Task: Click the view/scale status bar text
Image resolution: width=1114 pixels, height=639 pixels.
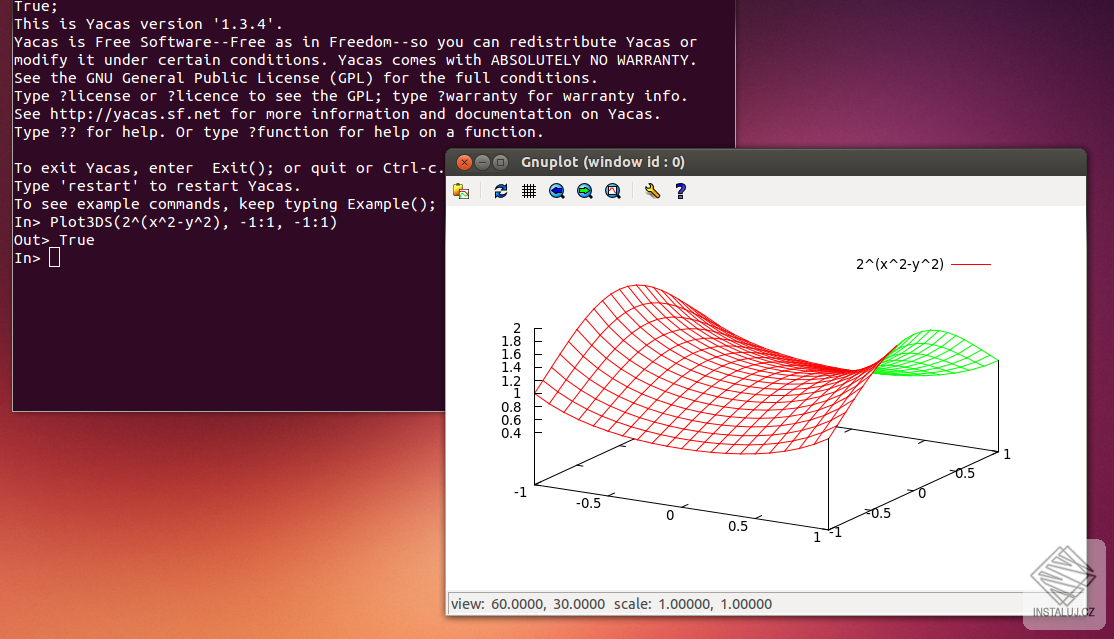Action: tap(611, 604)
